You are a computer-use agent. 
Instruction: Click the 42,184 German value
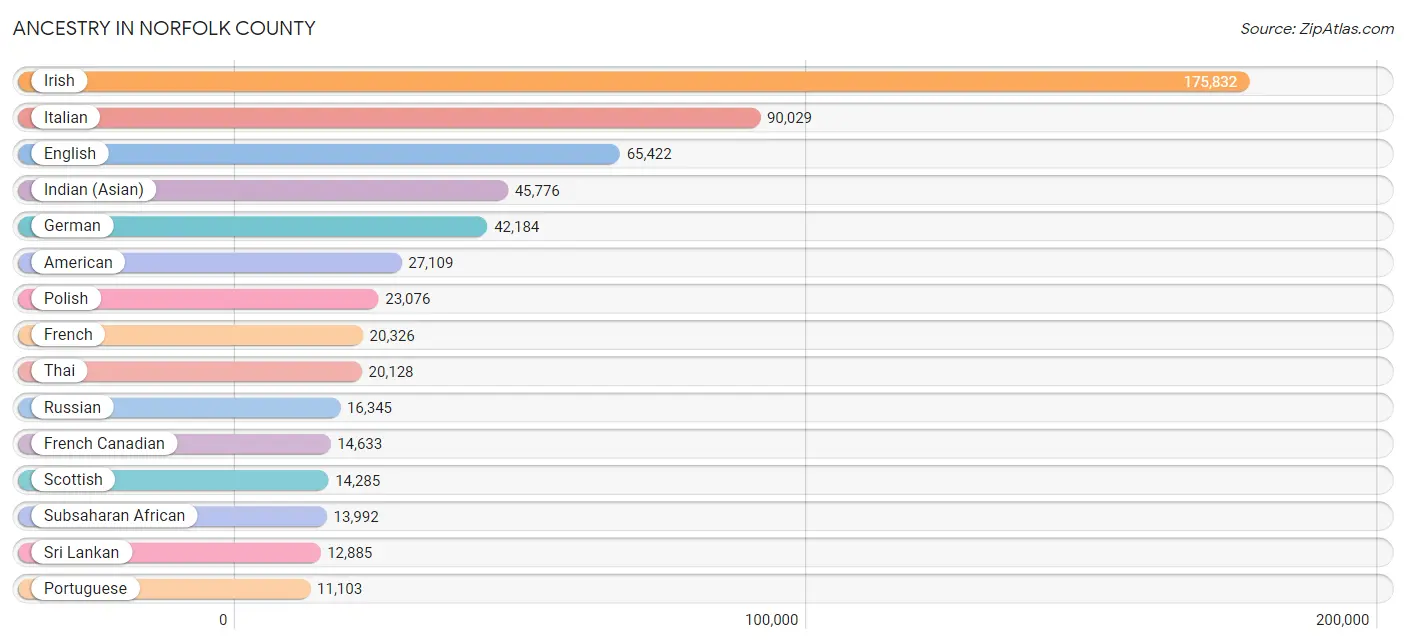516,227
